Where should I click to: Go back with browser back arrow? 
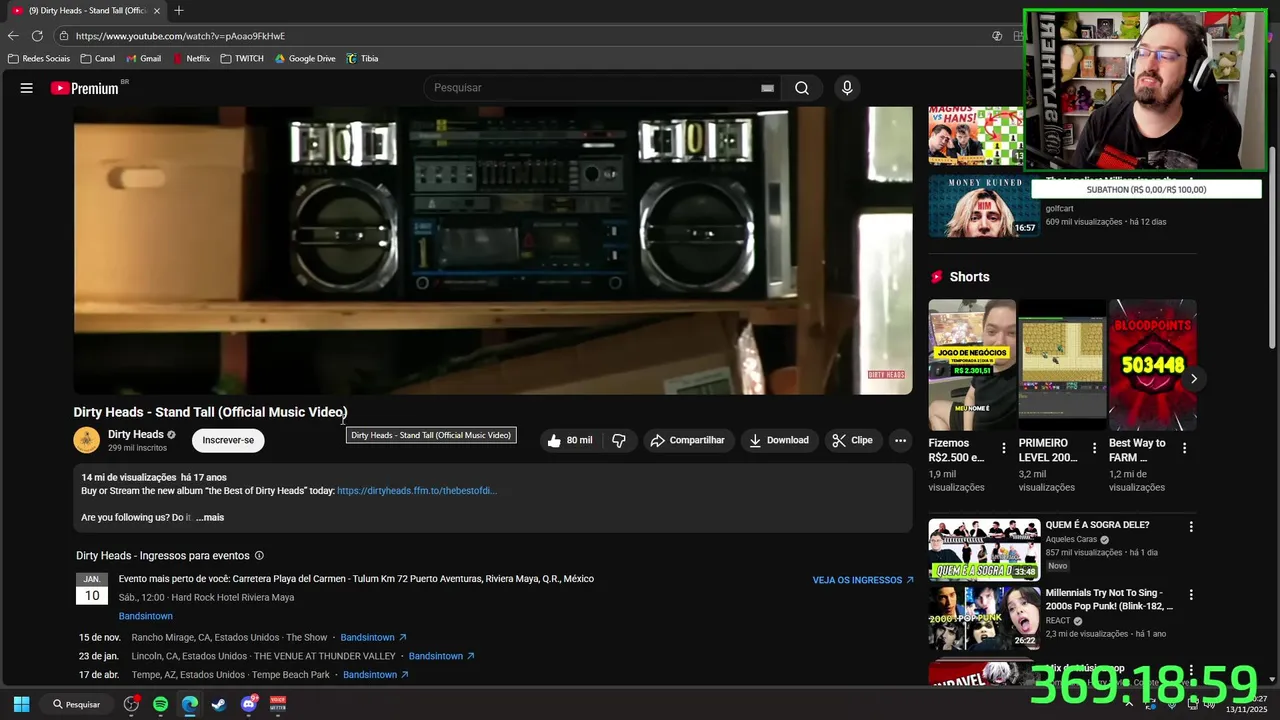[x=13, y=36]
